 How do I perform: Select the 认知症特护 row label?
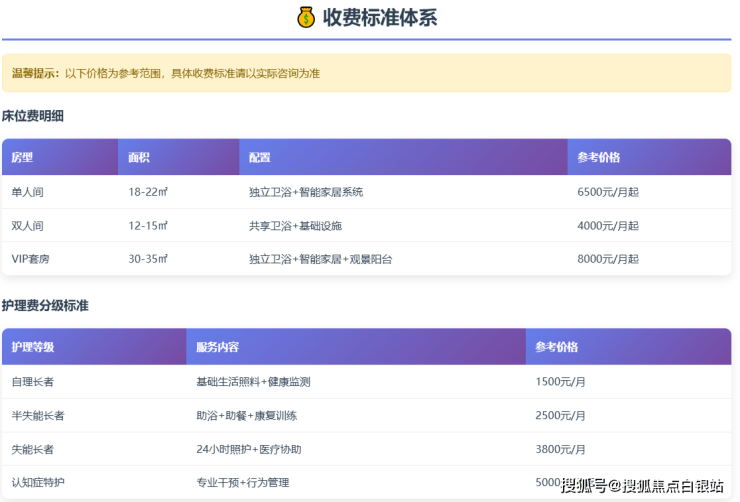pyautogui.click(x=38, y=482)
